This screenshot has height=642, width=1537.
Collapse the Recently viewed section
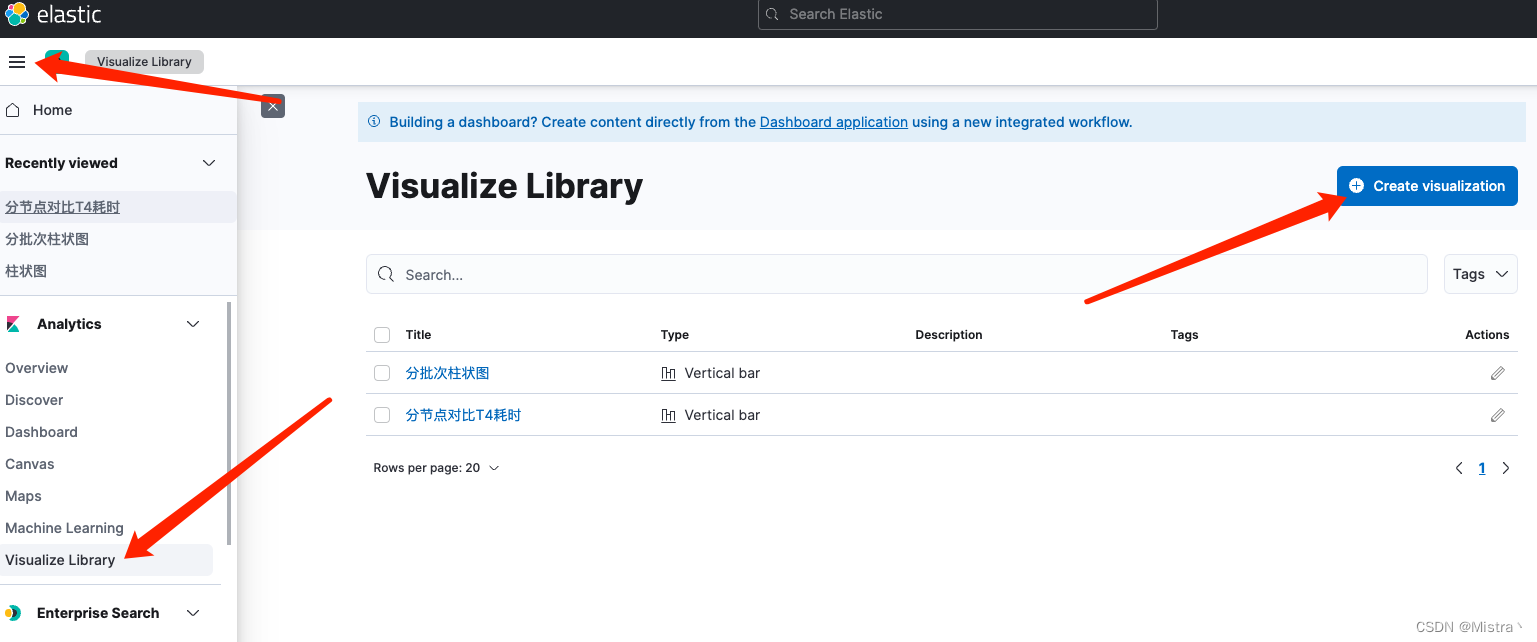click(209, 163)
